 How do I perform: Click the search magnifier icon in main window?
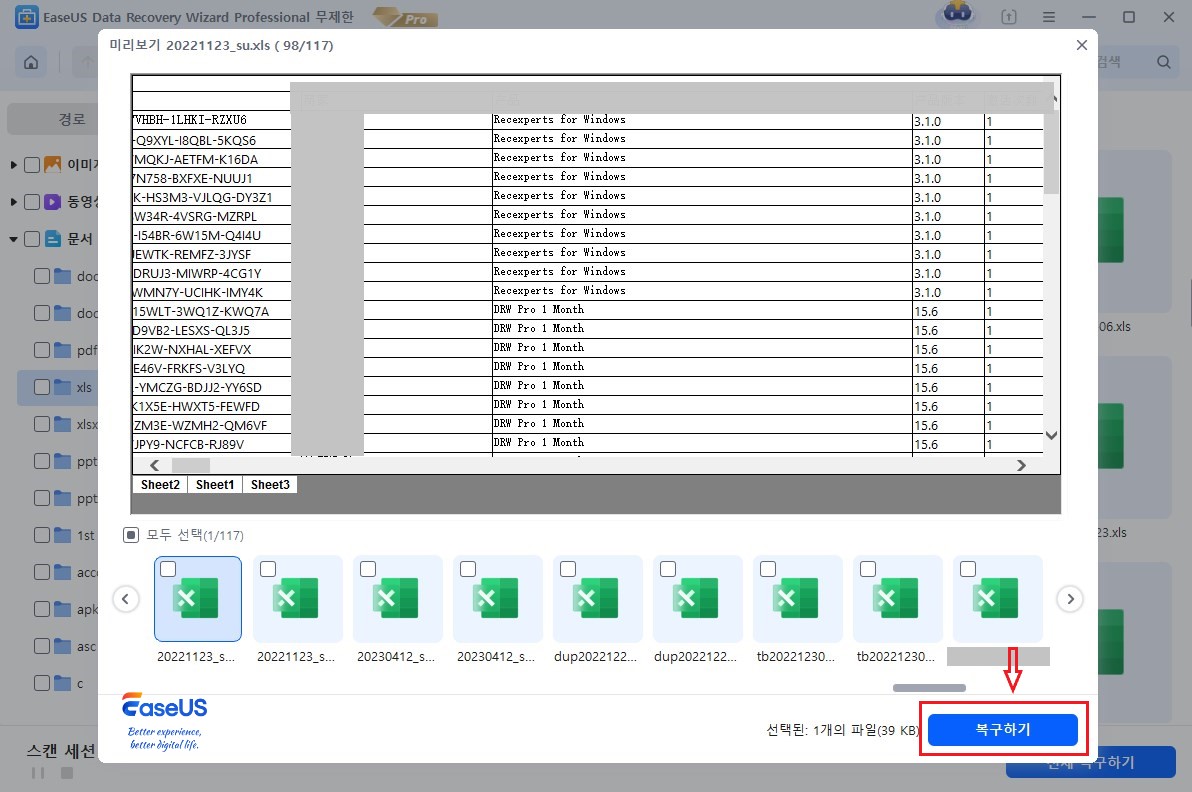(1164, 62)
